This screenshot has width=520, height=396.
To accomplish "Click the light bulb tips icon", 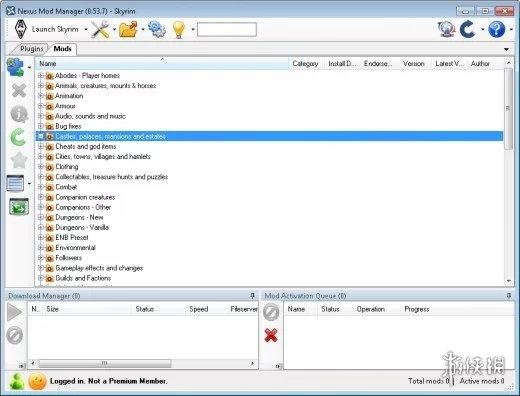I will tap(179, 29).
